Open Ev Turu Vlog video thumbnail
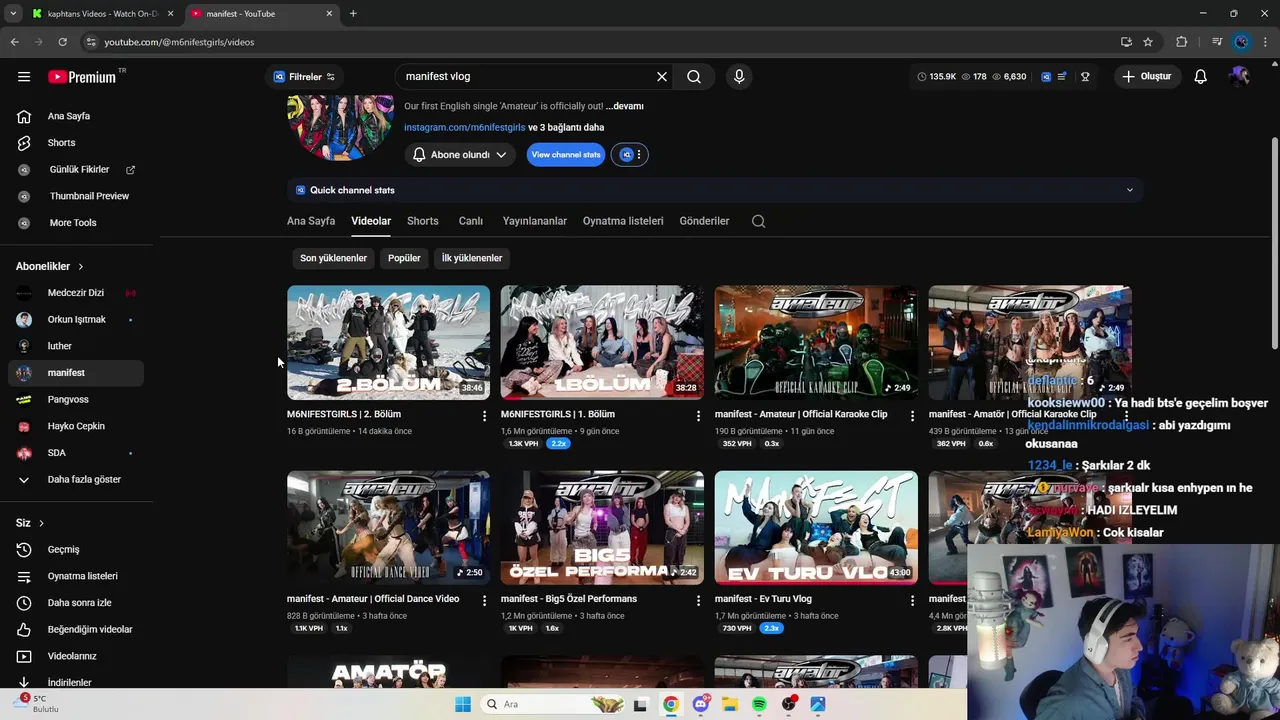Screen dimensions: 1280x720 pyautogui.click(x=816, y=527)
